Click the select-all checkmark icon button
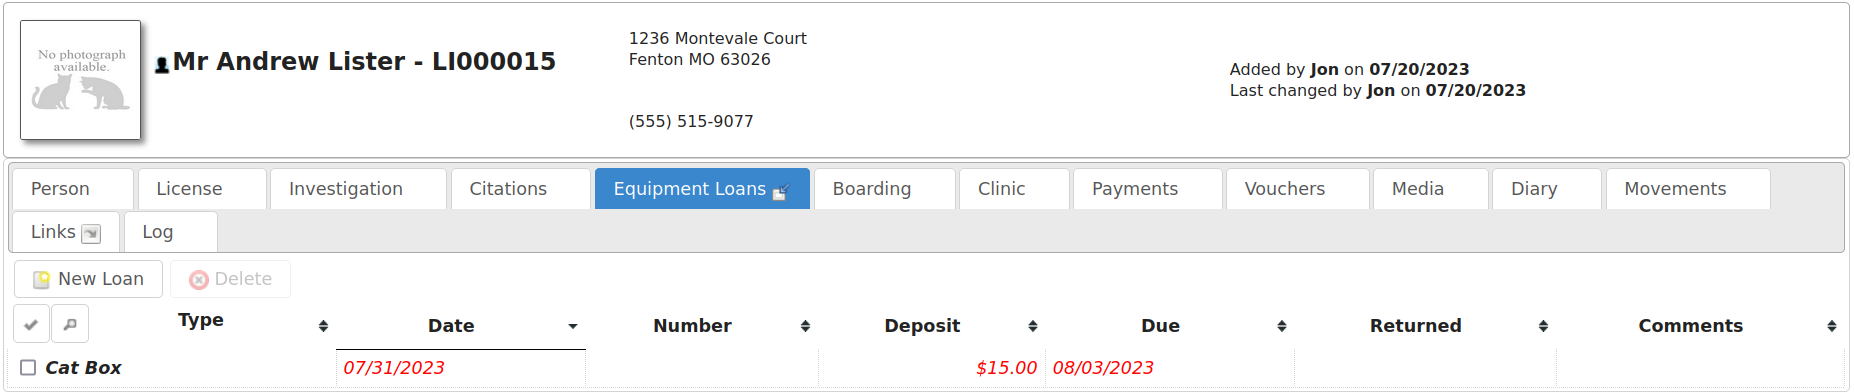Screen dimensions: 1854x392 [31, 324]
